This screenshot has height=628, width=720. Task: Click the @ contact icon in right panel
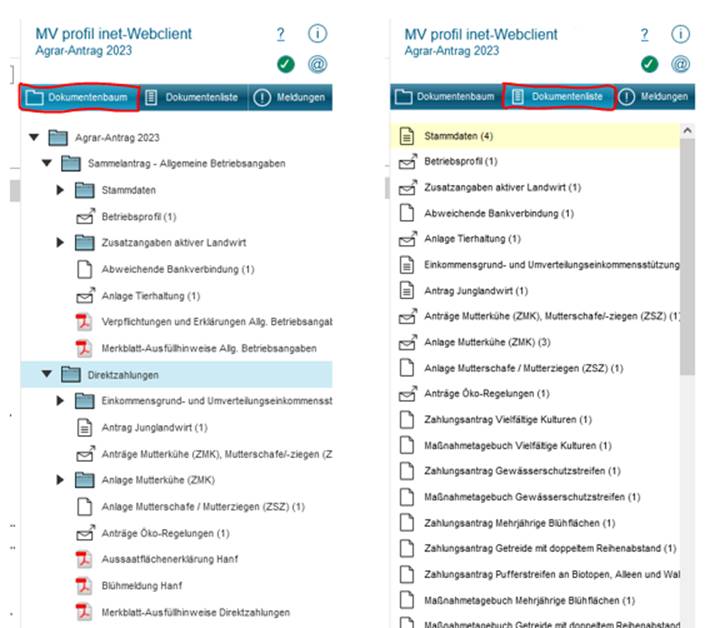pyautogui.click(x=680, y=64)
